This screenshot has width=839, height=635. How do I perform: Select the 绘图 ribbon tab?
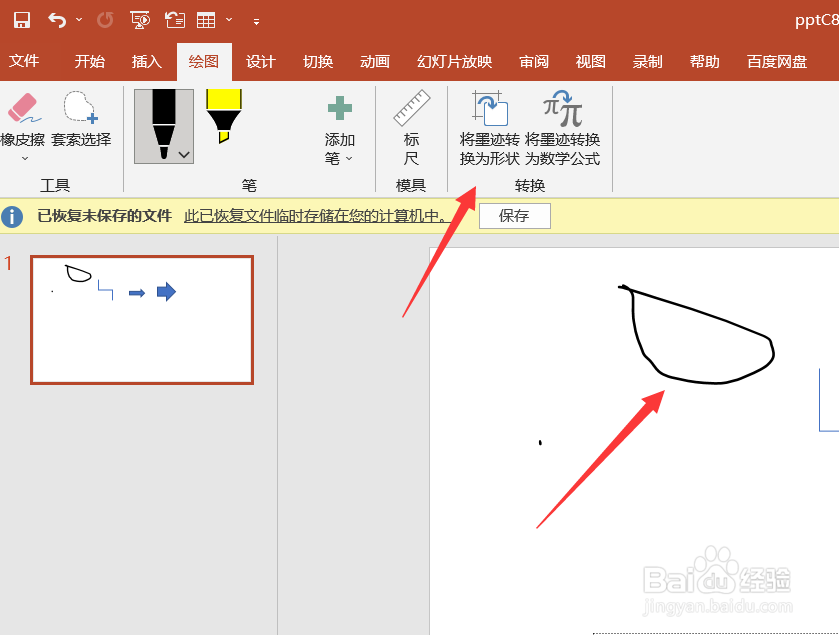(204, 62)
